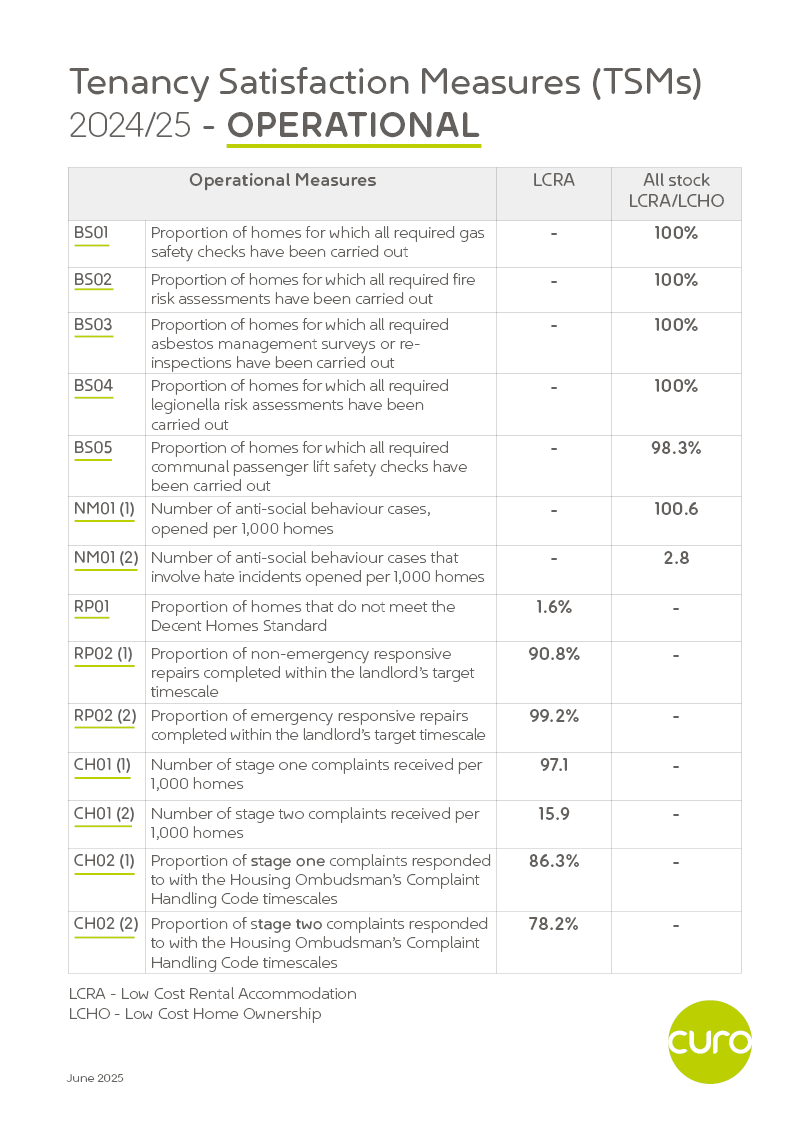Click the RP02 (2) emergency repairs code

105,716
